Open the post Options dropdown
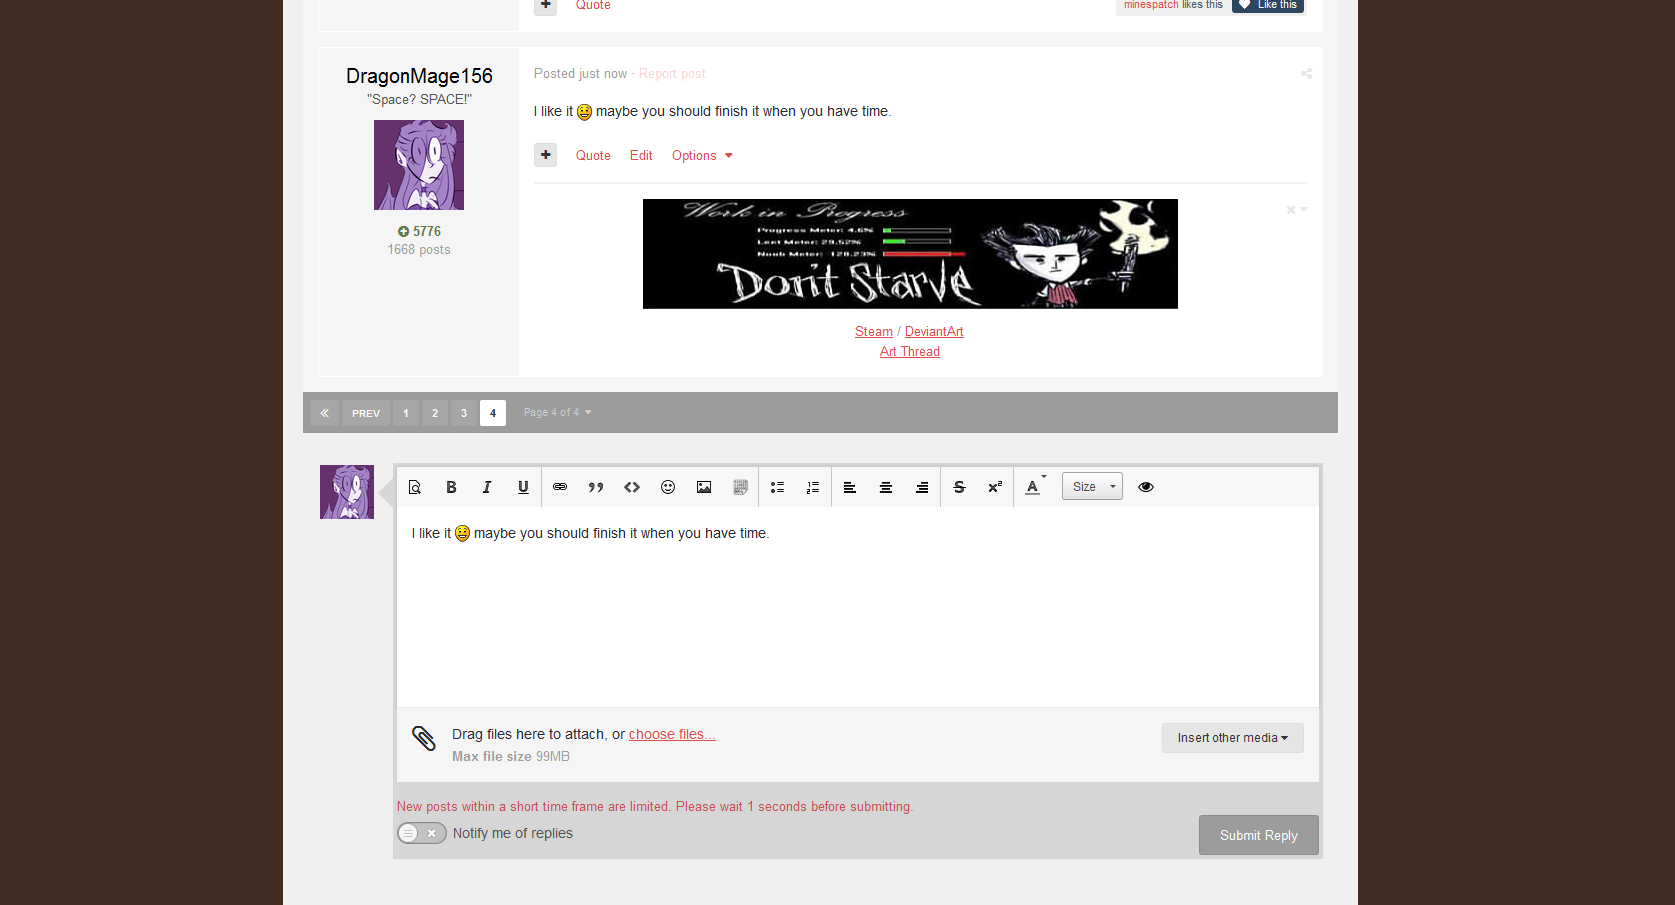Viewport: 1675px width, 905px height. pos(701,155)
